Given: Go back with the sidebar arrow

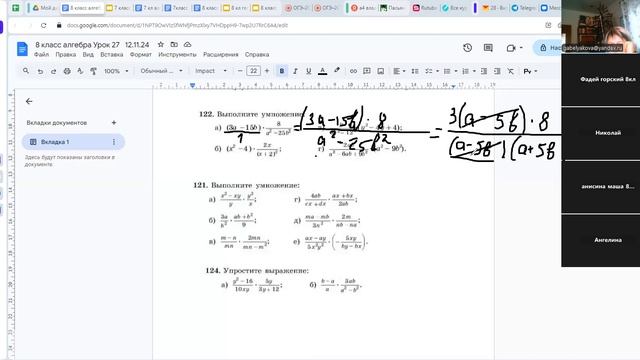Looking at the screenshot, I should pyautogui.click(x=29, y=101).
